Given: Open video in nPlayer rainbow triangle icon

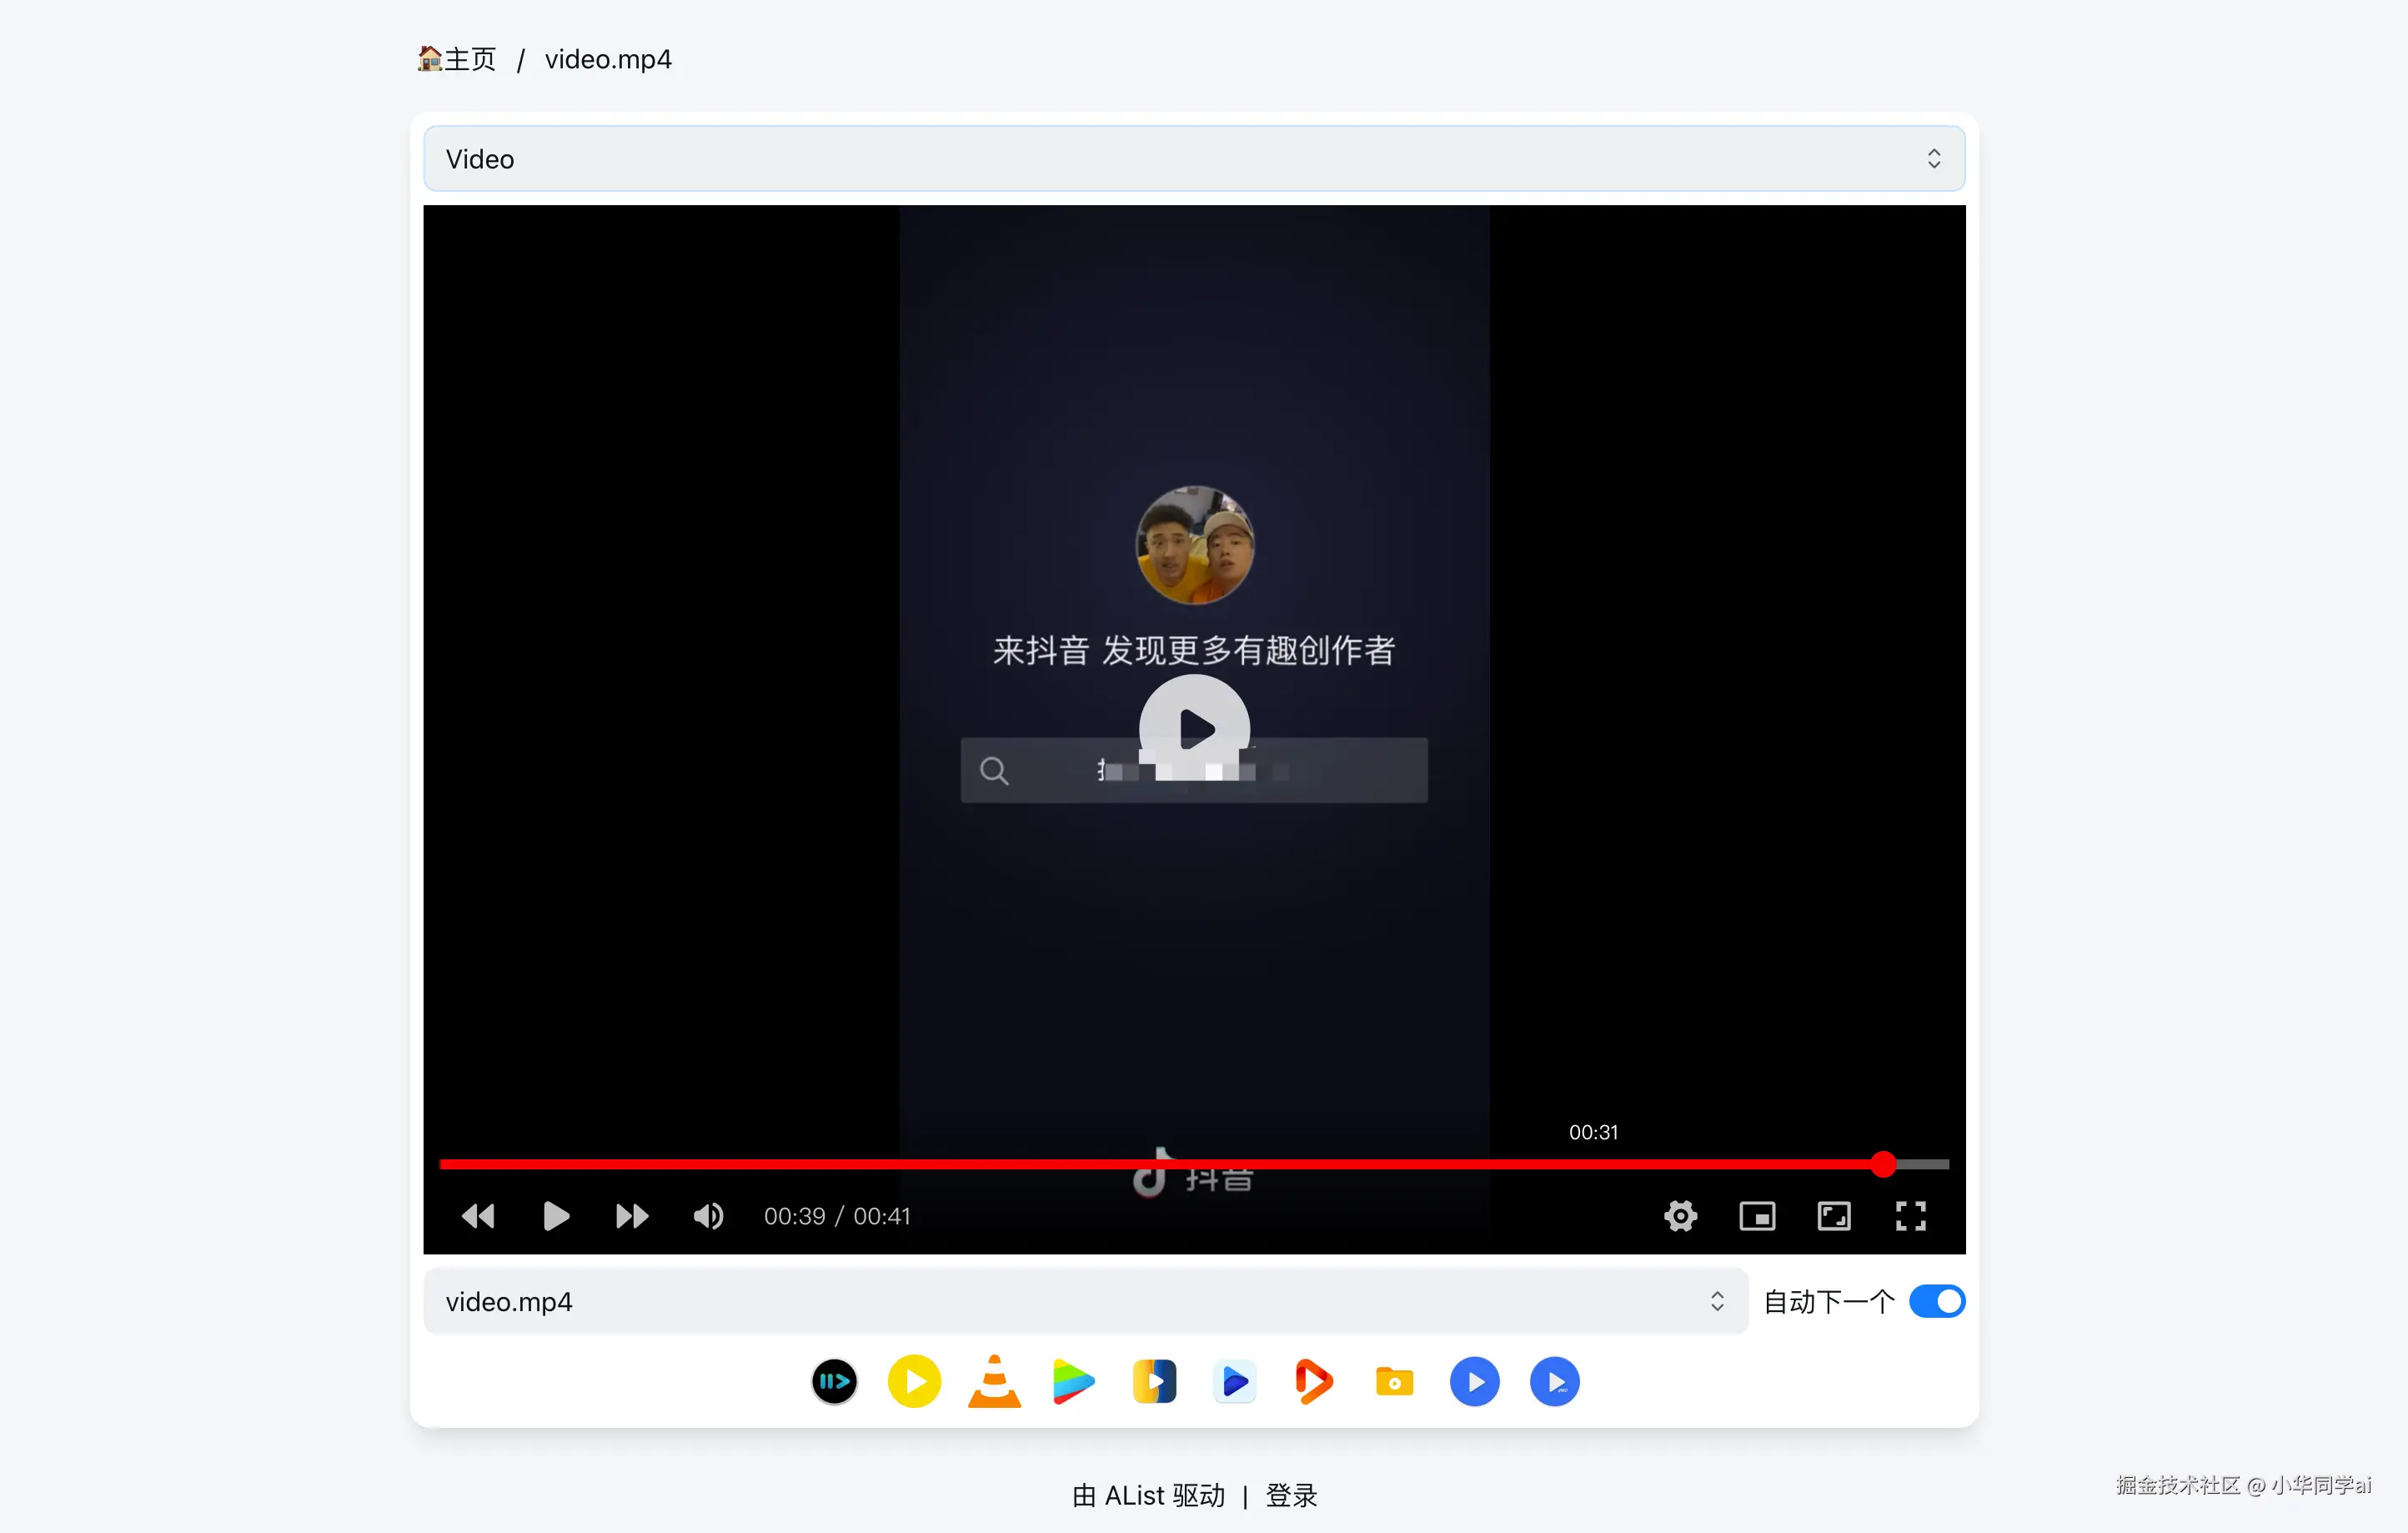Looking at the screenshot, I should pyautogui.click(x=1074, y=1382).
